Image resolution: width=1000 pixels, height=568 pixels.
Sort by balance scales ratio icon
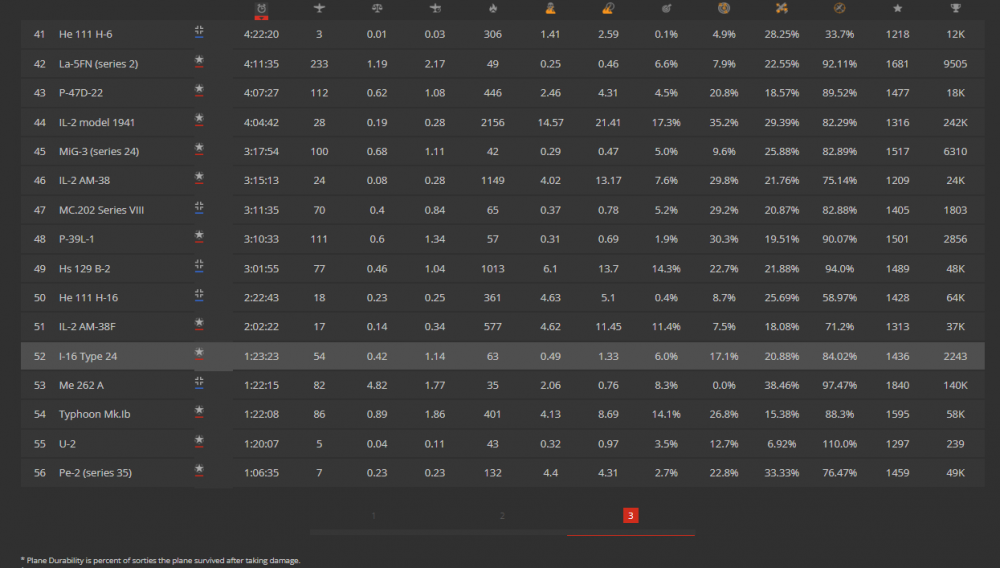[x=377, y=8]
